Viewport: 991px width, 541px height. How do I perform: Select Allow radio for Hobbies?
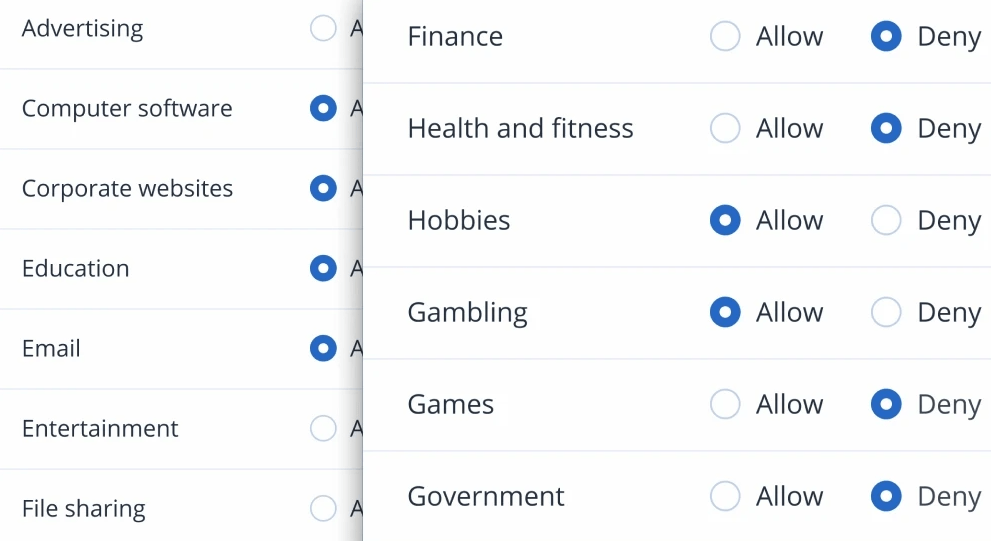[725, 221]
